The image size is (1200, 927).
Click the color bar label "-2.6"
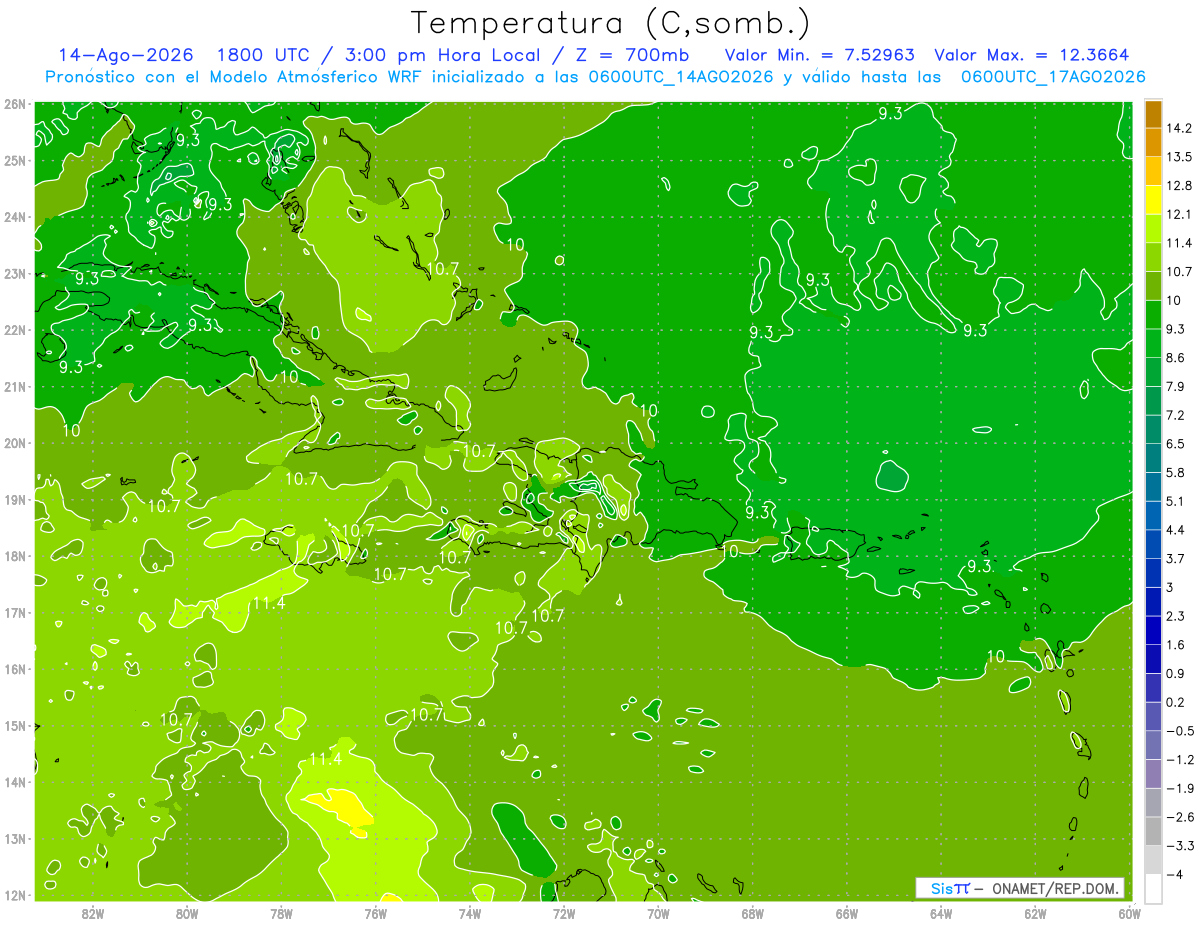pyautogui.click(x=1180, y=817)
